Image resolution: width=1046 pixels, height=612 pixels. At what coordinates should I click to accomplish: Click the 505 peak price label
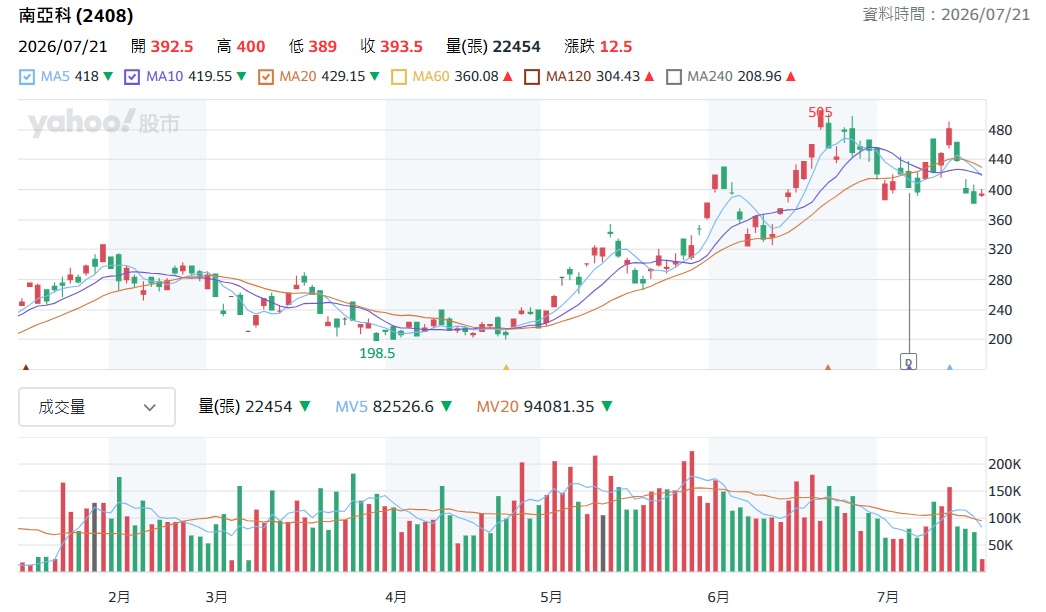pos(821,112)
